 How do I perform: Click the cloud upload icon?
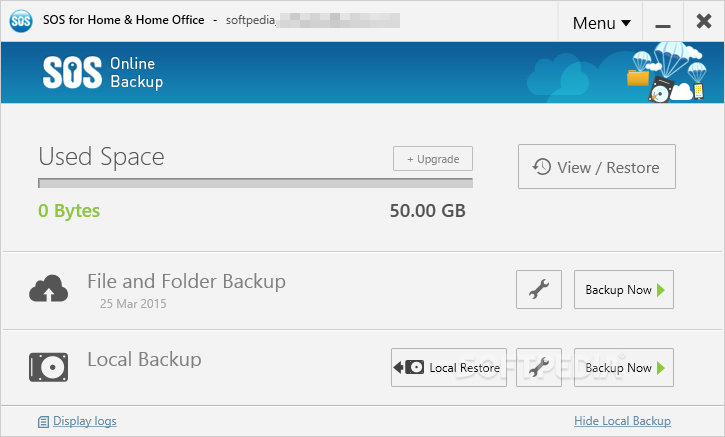pos(49,289)
